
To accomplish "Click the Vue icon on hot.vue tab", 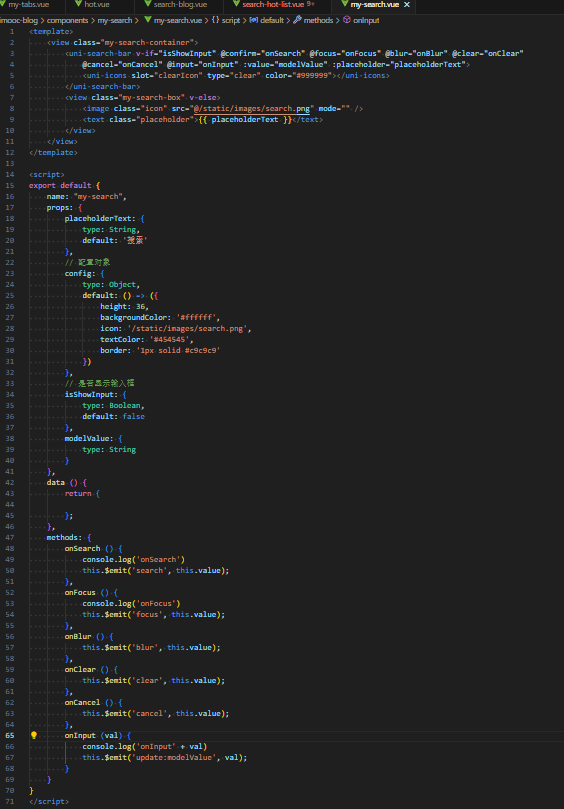I will pos(78,4).
